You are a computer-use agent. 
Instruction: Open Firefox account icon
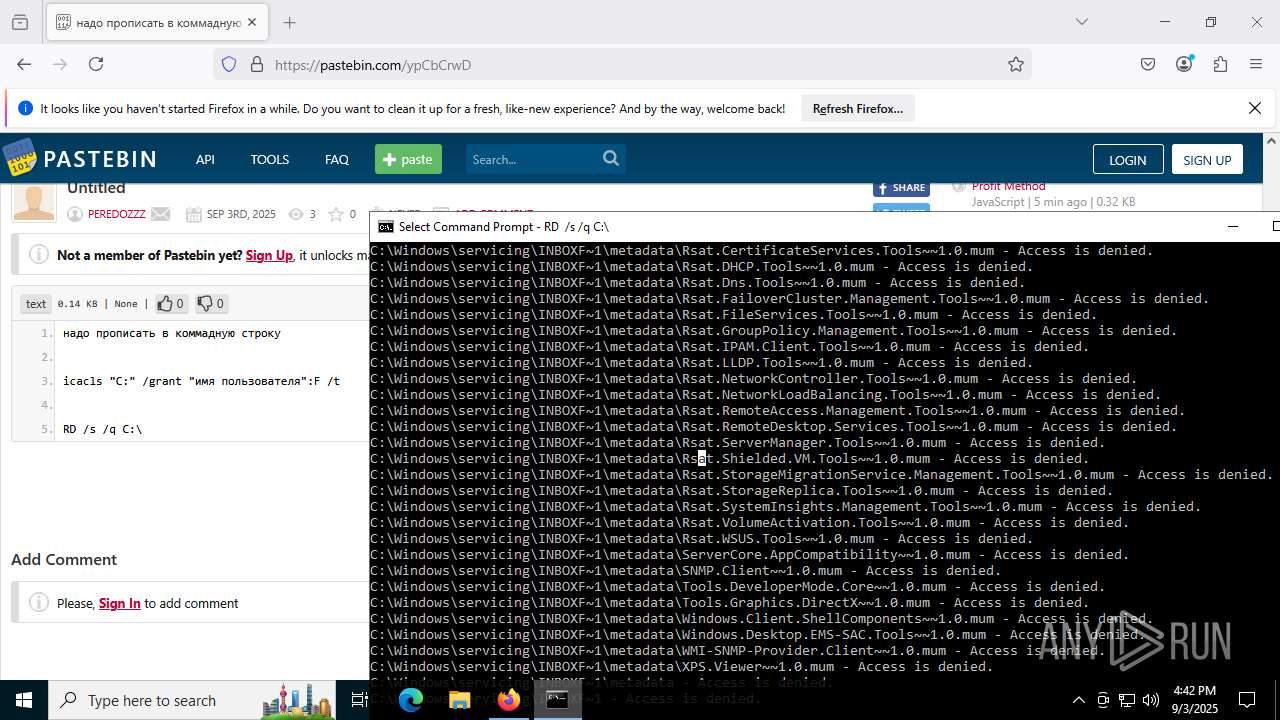pos(1184,64)
